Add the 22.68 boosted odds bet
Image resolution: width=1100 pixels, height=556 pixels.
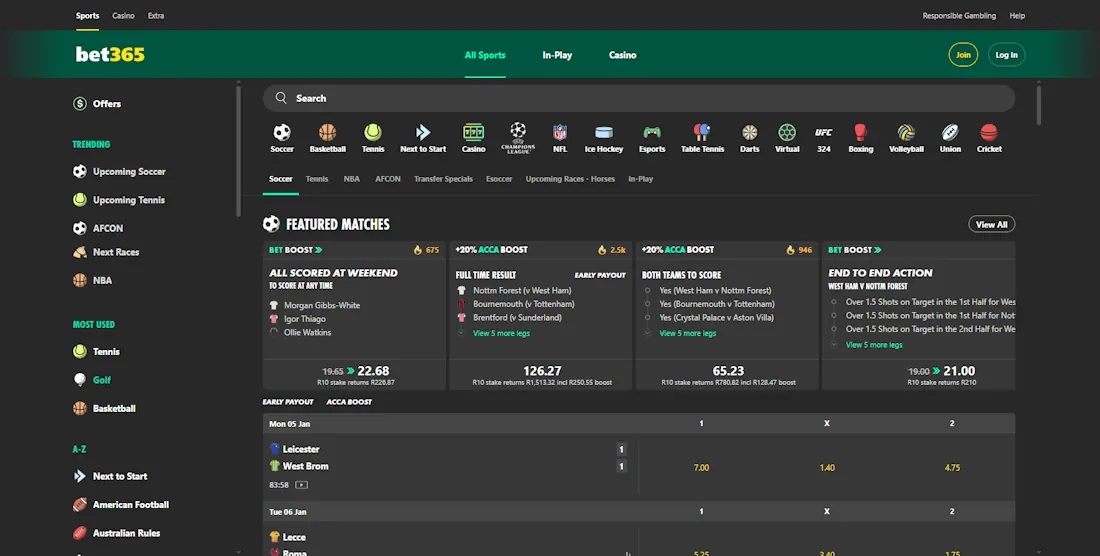tap(354, 374)
